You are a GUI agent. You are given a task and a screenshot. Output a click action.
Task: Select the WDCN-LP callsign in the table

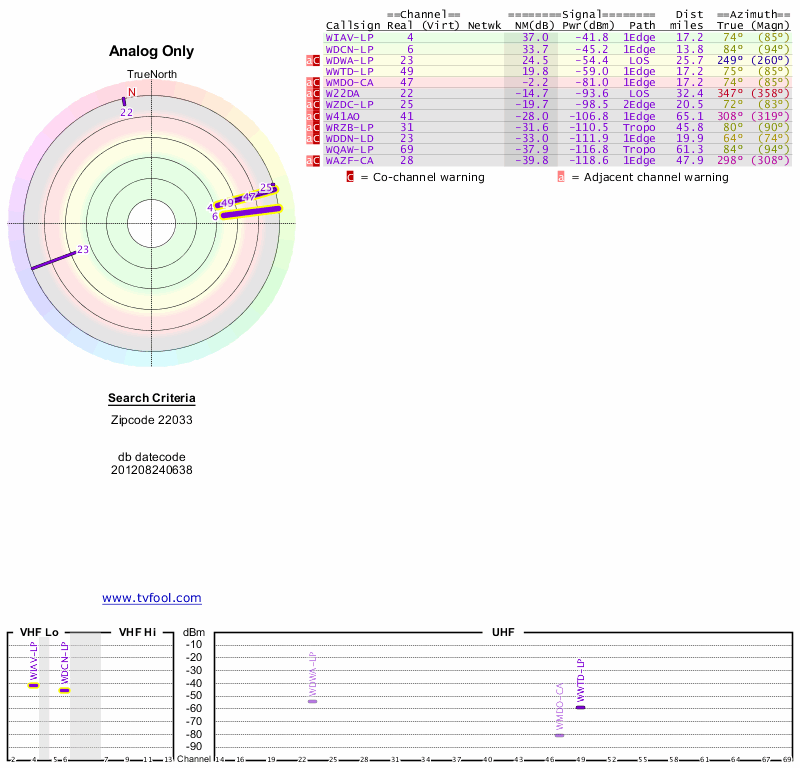click(349, 49)
